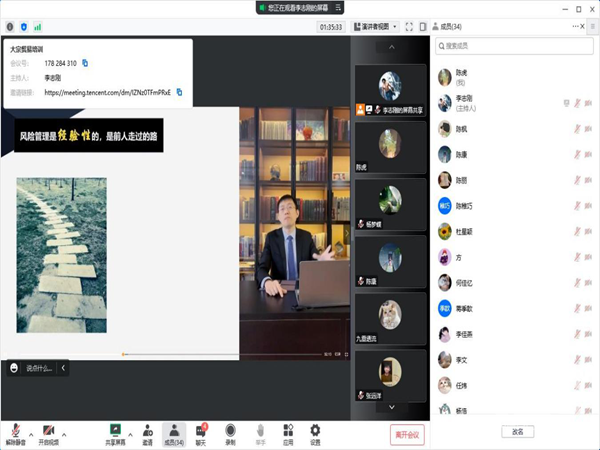Start recording with the 录制 icon

(230, 430)
